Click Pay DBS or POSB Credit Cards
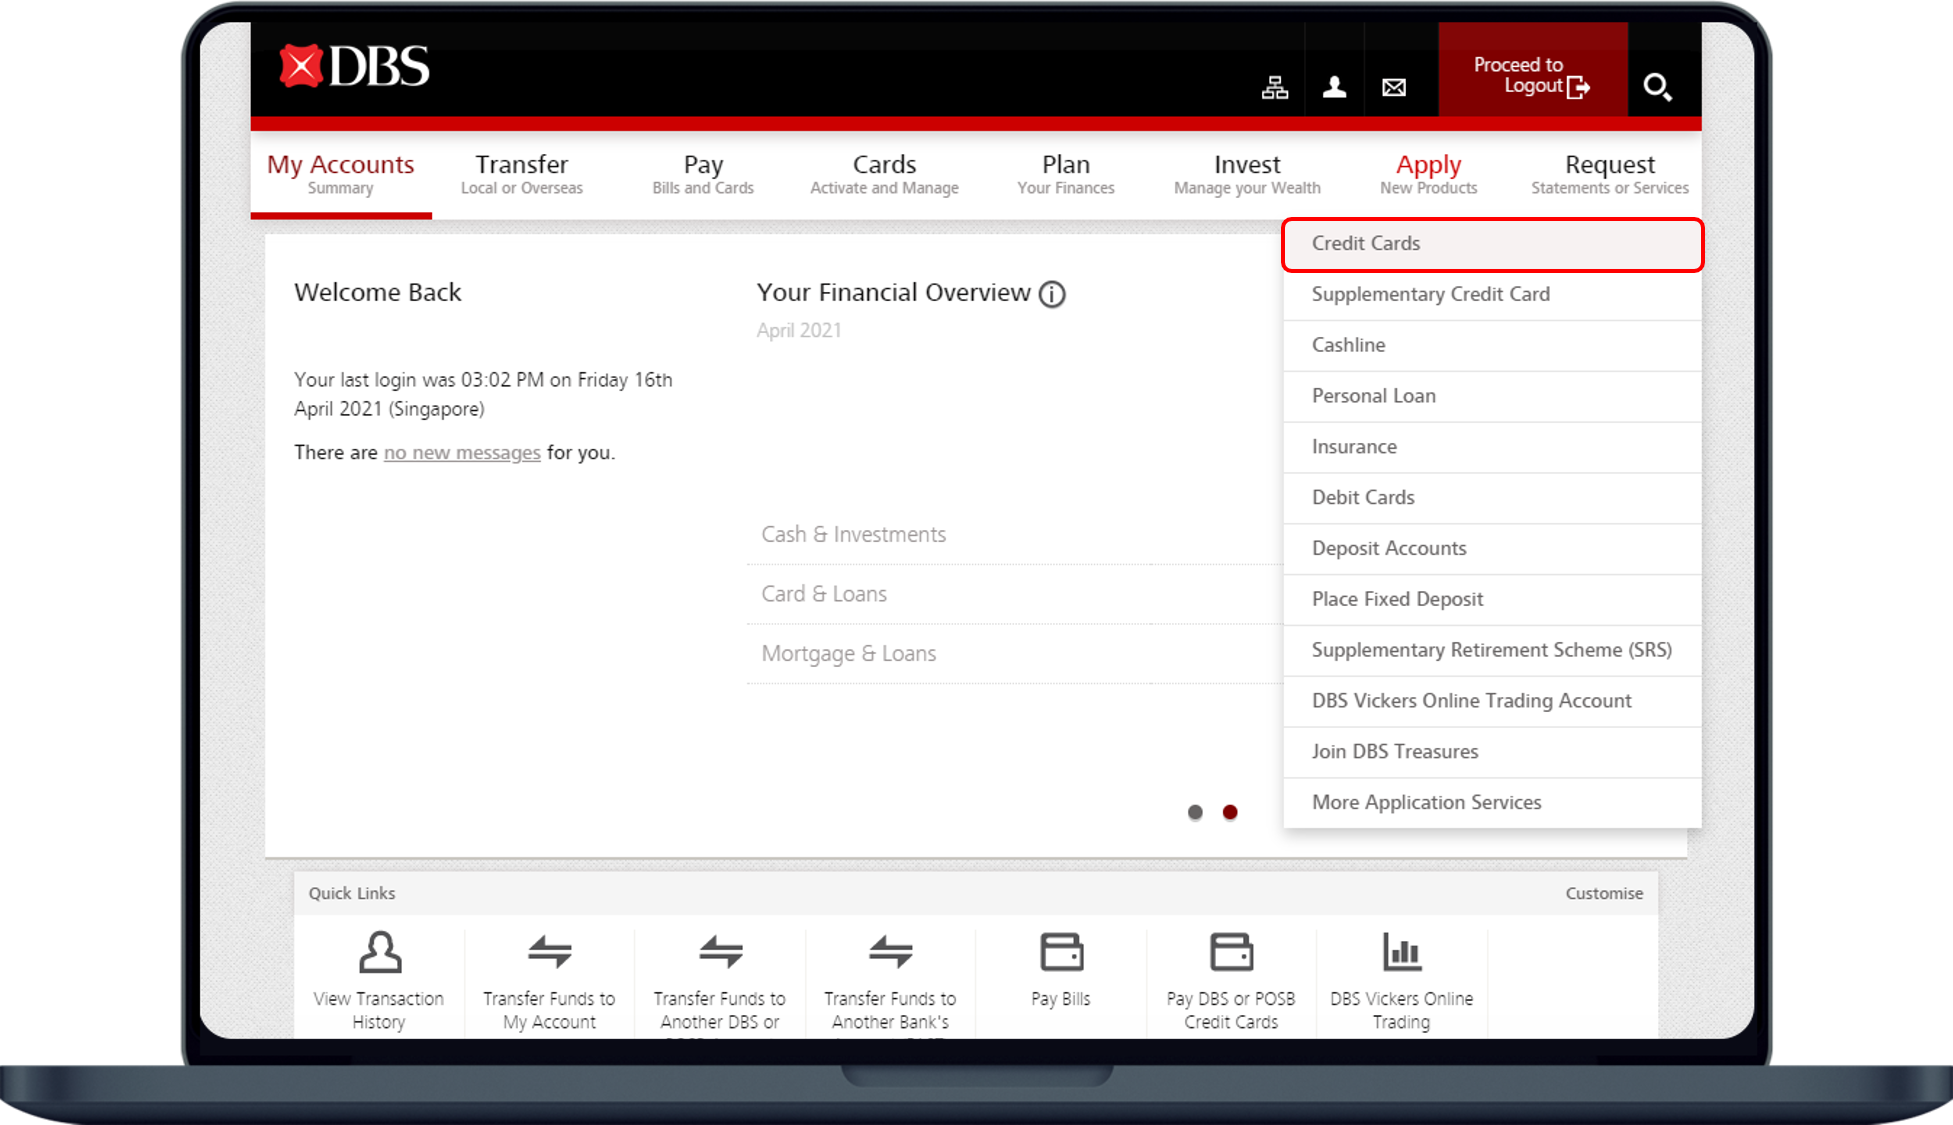 [x=1231, y=980]
